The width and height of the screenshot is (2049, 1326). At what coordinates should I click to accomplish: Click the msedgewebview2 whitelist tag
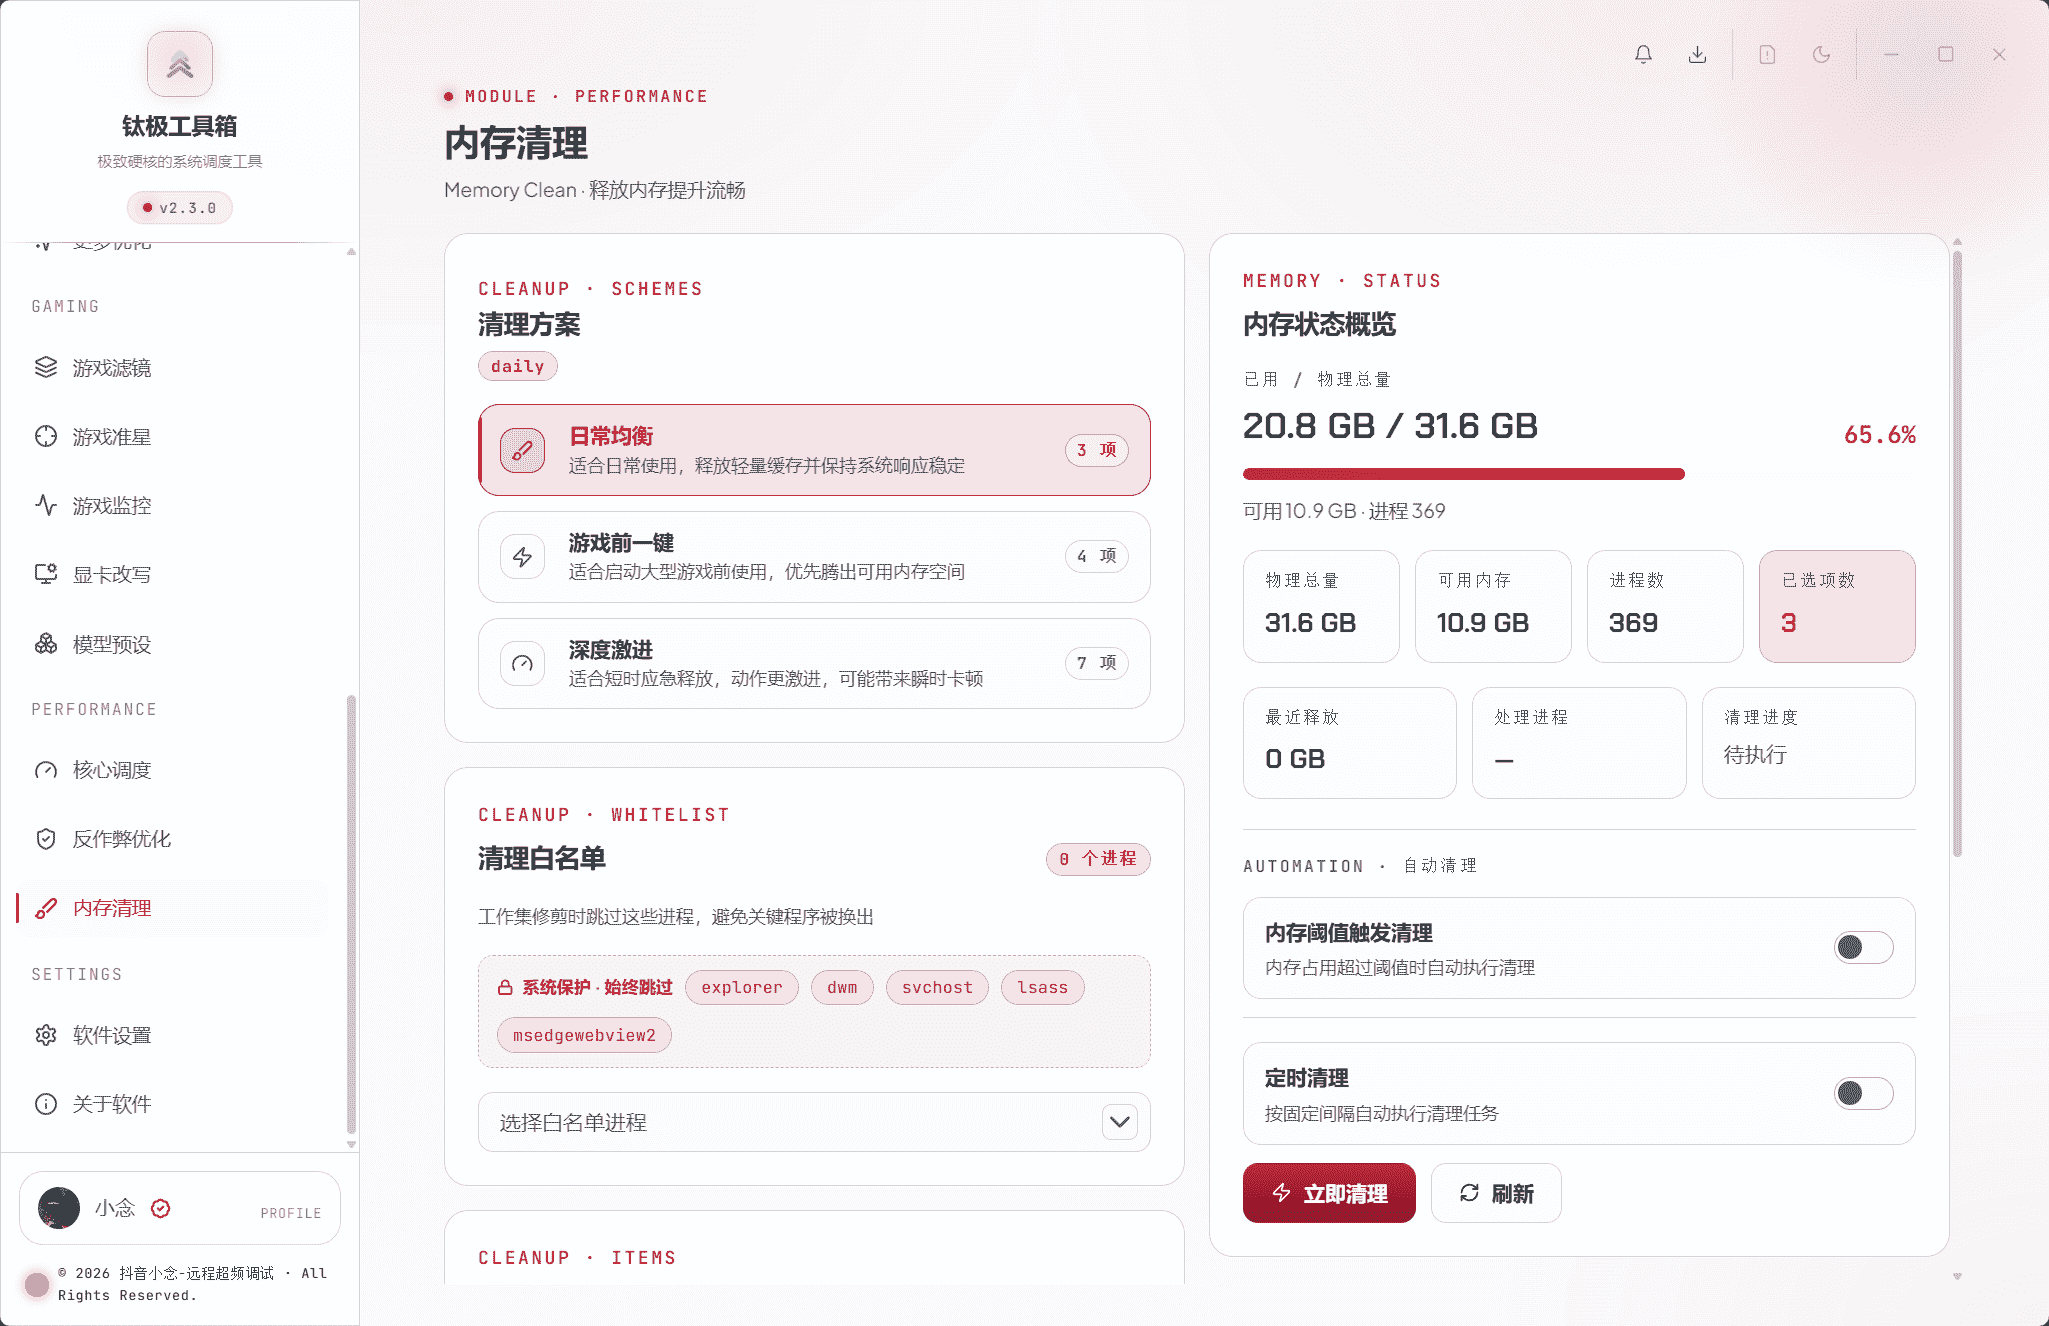pos(584,1036)
